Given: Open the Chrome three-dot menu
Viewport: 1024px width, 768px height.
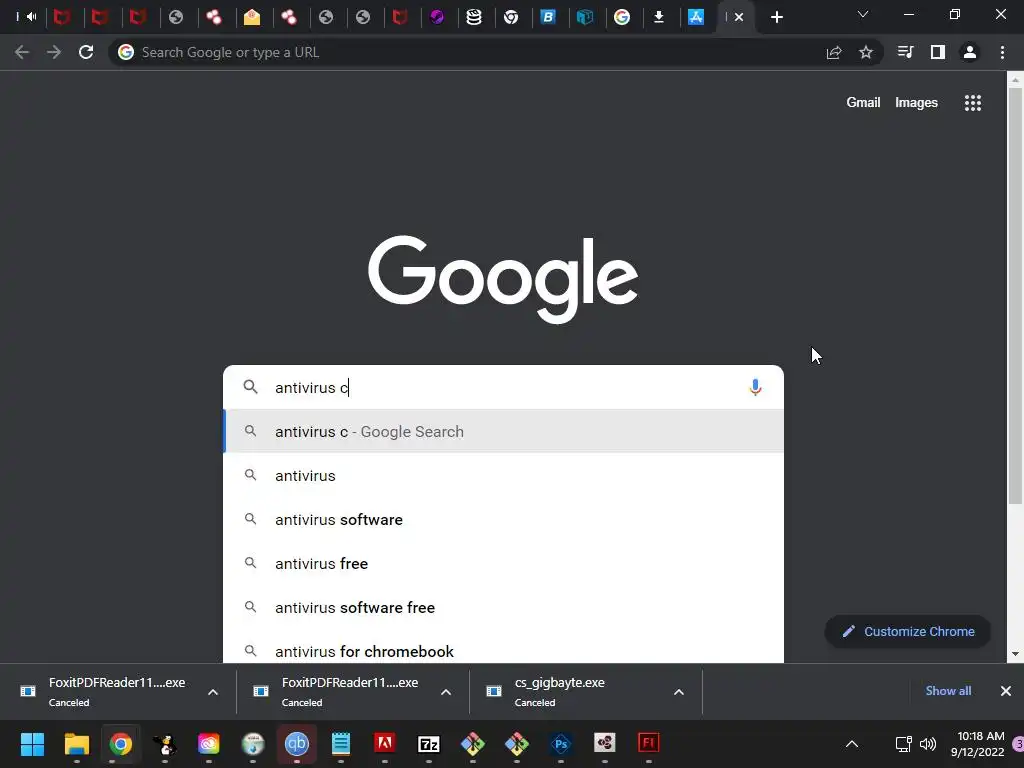Looking at the screenshot, I should point(1002,52).
